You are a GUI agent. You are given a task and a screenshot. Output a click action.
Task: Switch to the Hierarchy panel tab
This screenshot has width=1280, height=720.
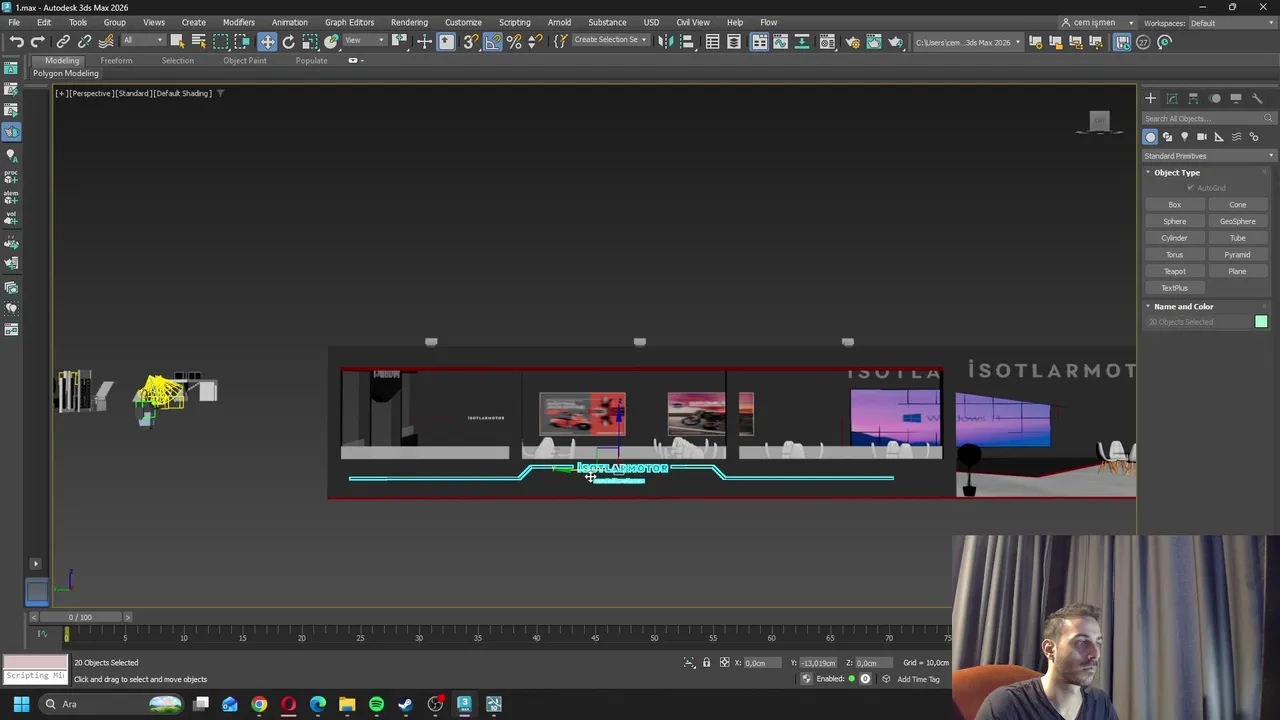pos(1193,98)
